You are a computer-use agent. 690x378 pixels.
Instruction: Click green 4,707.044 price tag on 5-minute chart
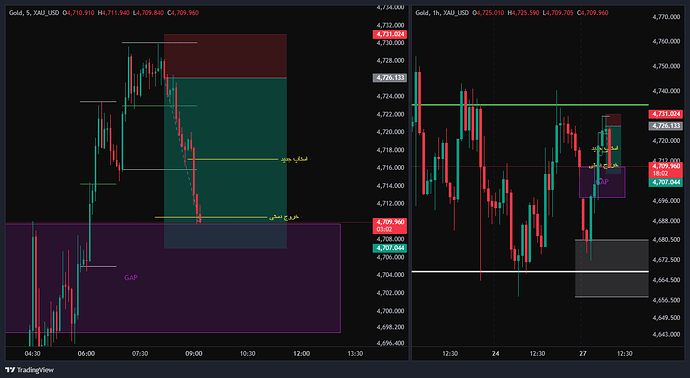click(x=389, y=248)
